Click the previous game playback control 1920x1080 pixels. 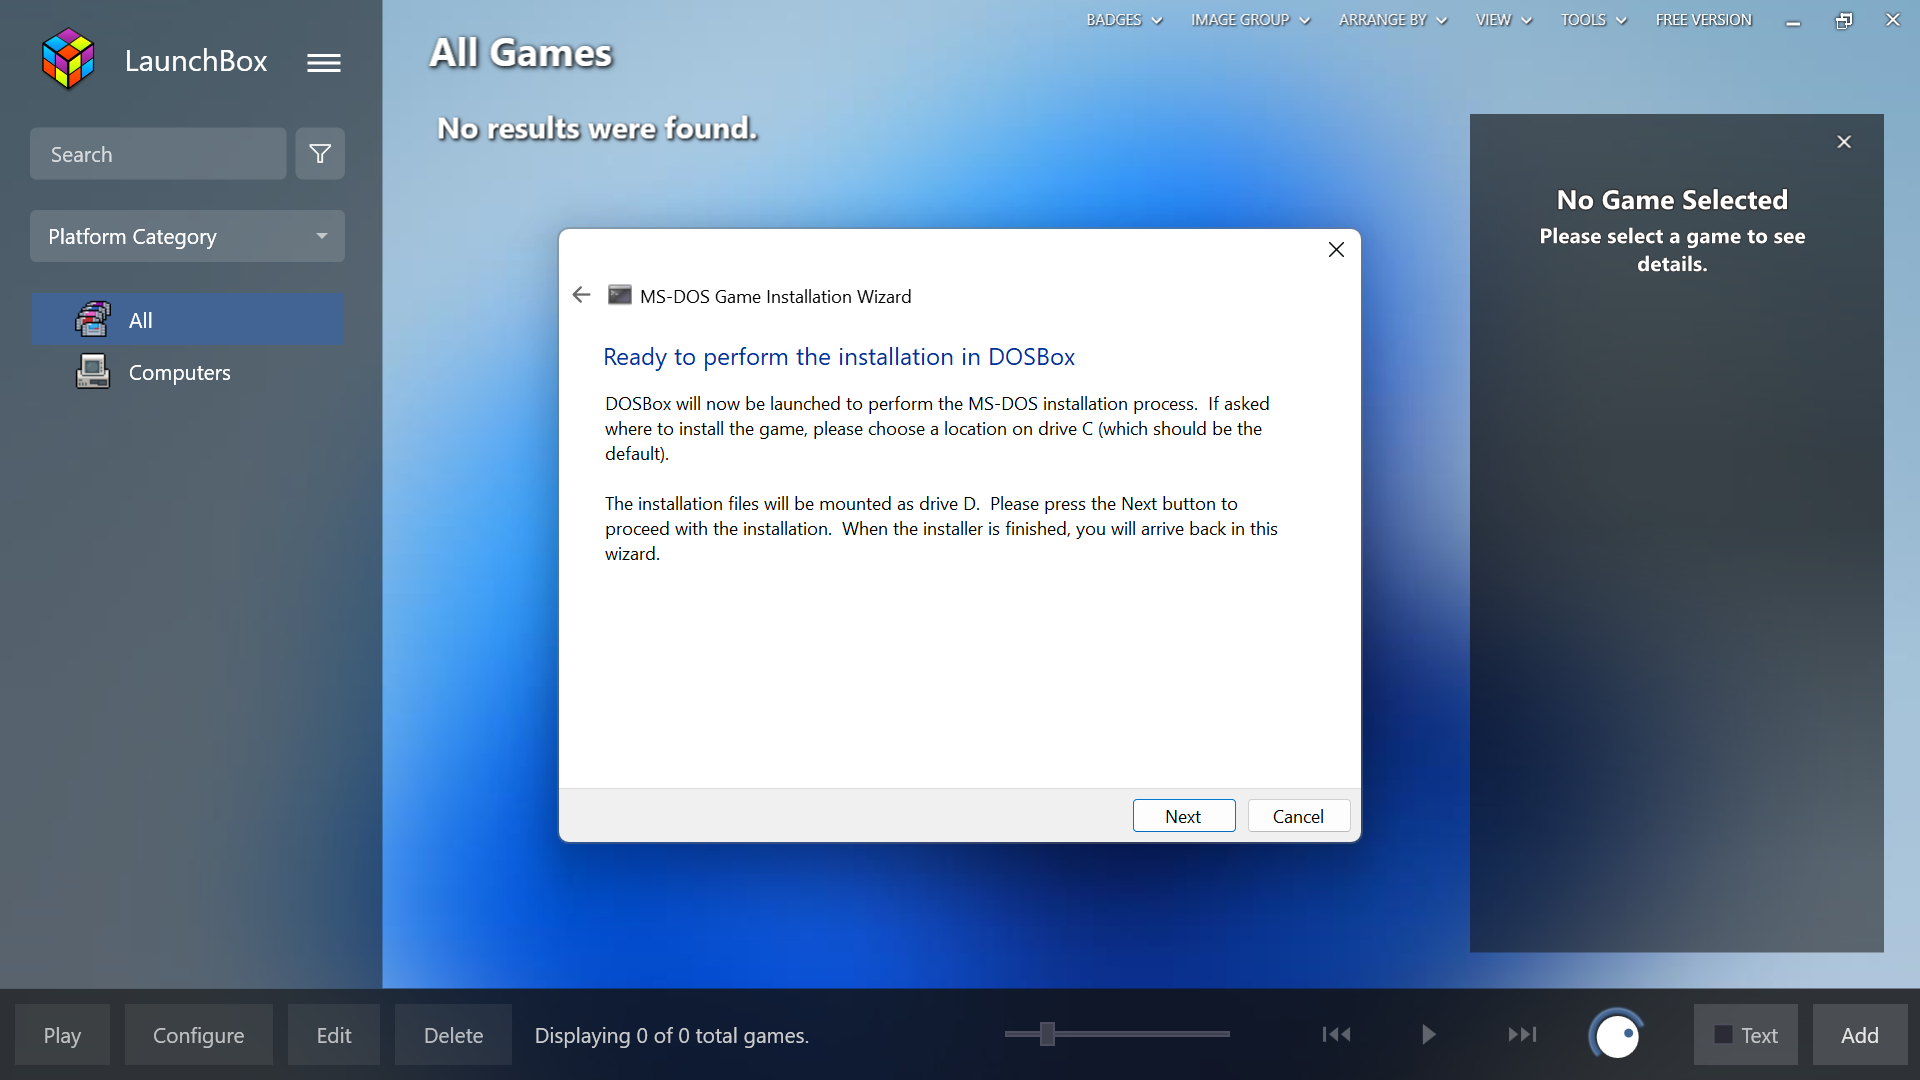coord(1337,1035)
